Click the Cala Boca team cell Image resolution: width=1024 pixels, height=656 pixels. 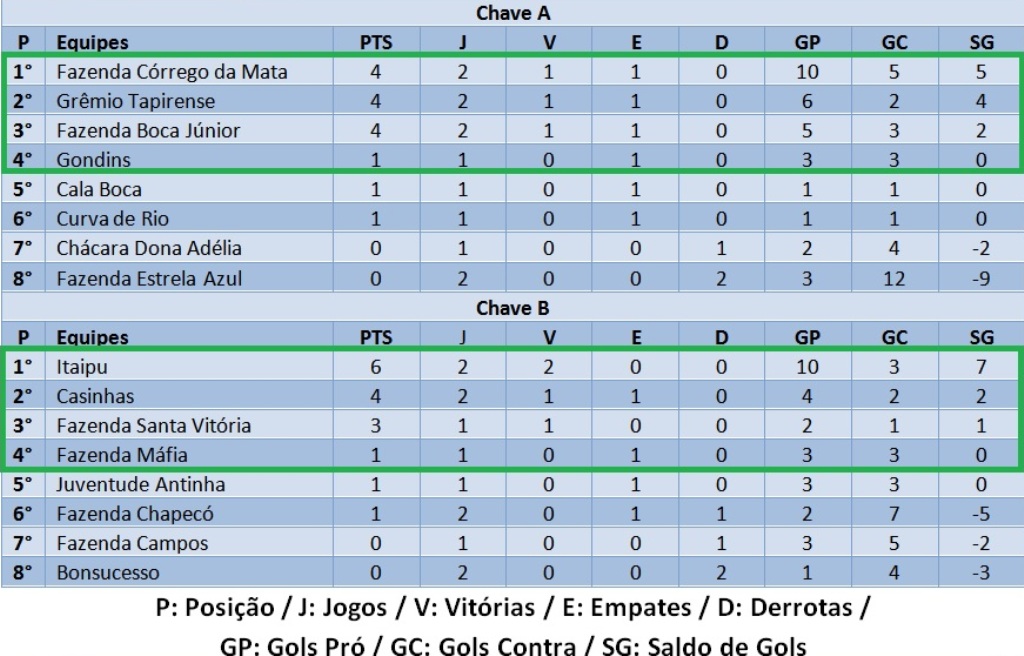click(99, 189)
